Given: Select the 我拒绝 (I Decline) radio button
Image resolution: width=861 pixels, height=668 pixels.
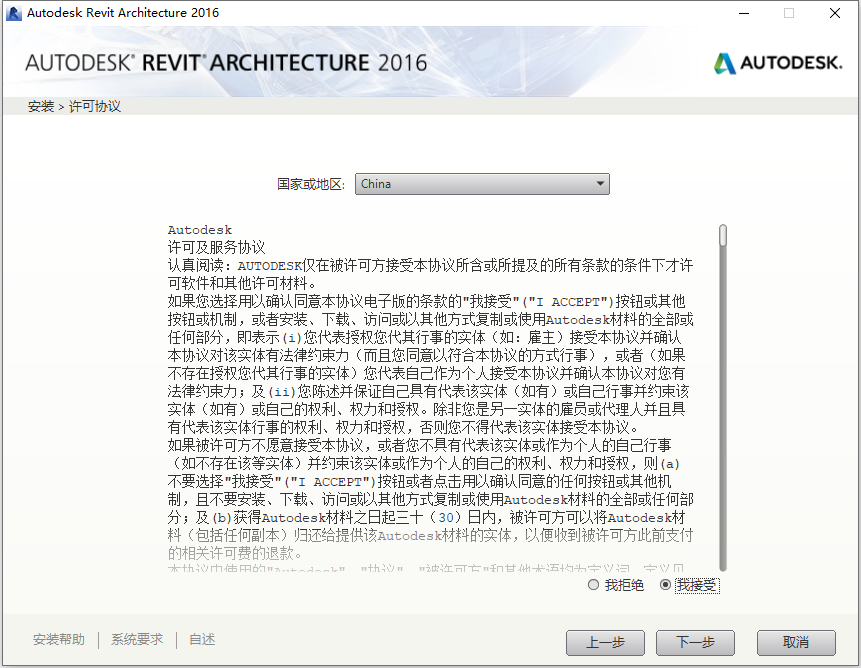Looking at the screenshot, I should click(x=592, y=585).
